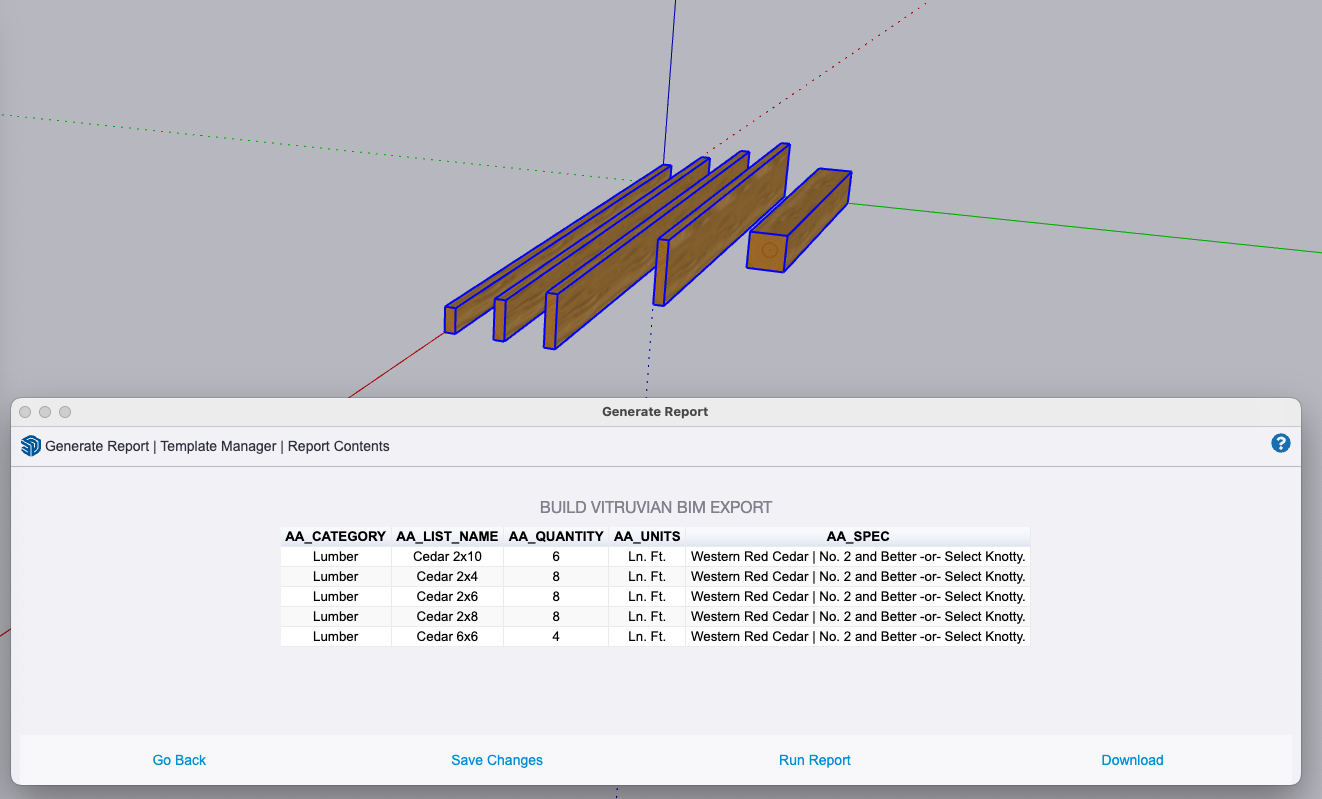
Task: Click the Western Red Cedar spec for Cedar 2x4
Action: 858,576
